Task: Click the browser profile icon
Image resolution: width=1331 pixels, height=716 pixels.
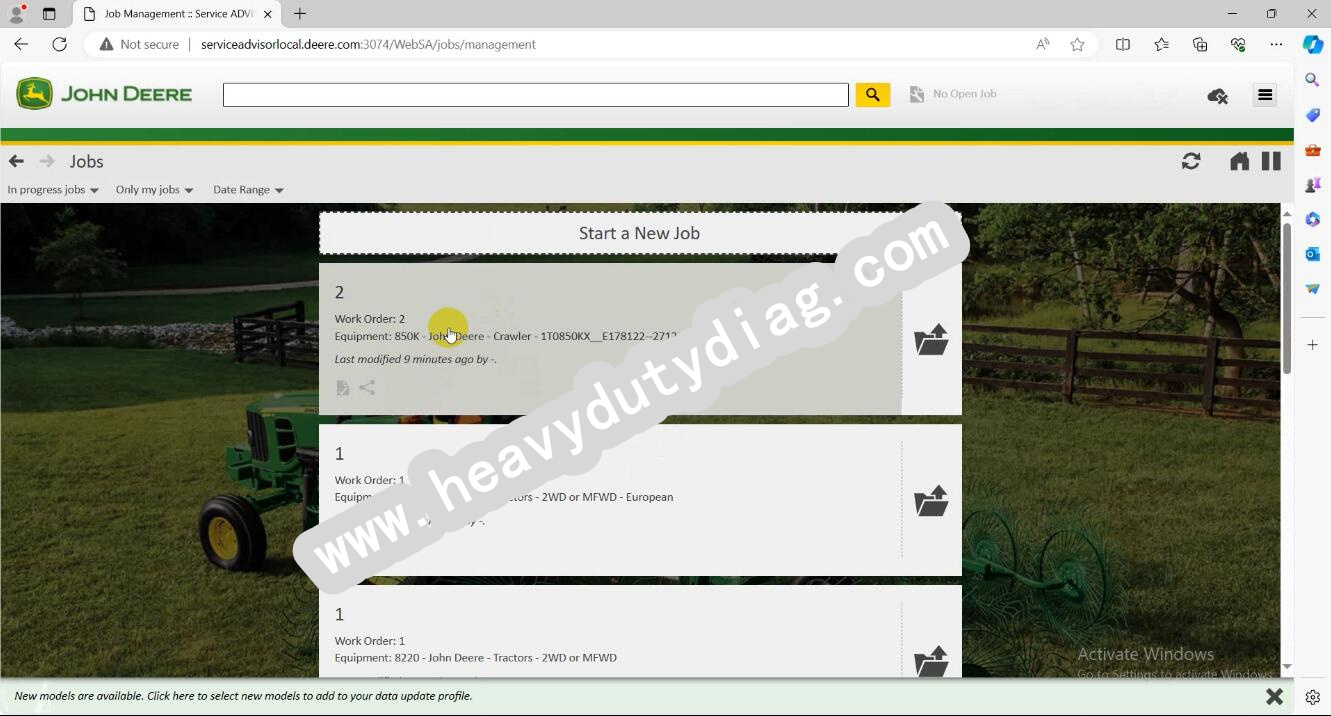Action: (x=16, y=14)
